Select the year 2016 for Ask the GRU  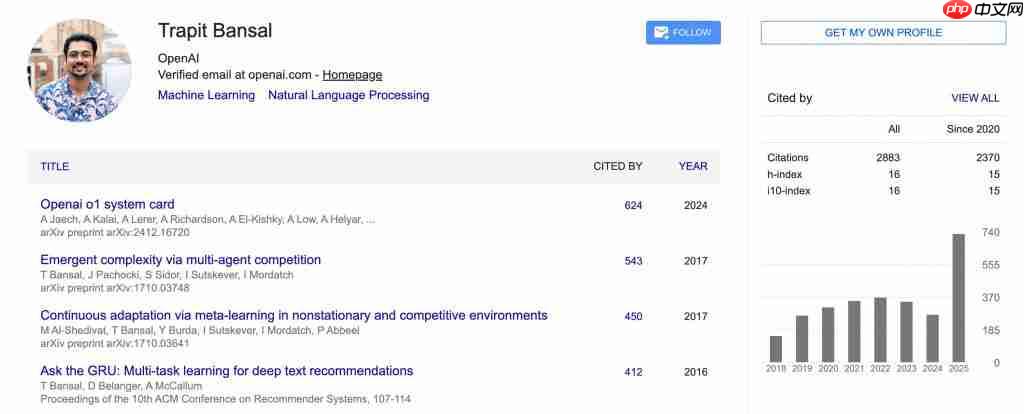[696, 372]
